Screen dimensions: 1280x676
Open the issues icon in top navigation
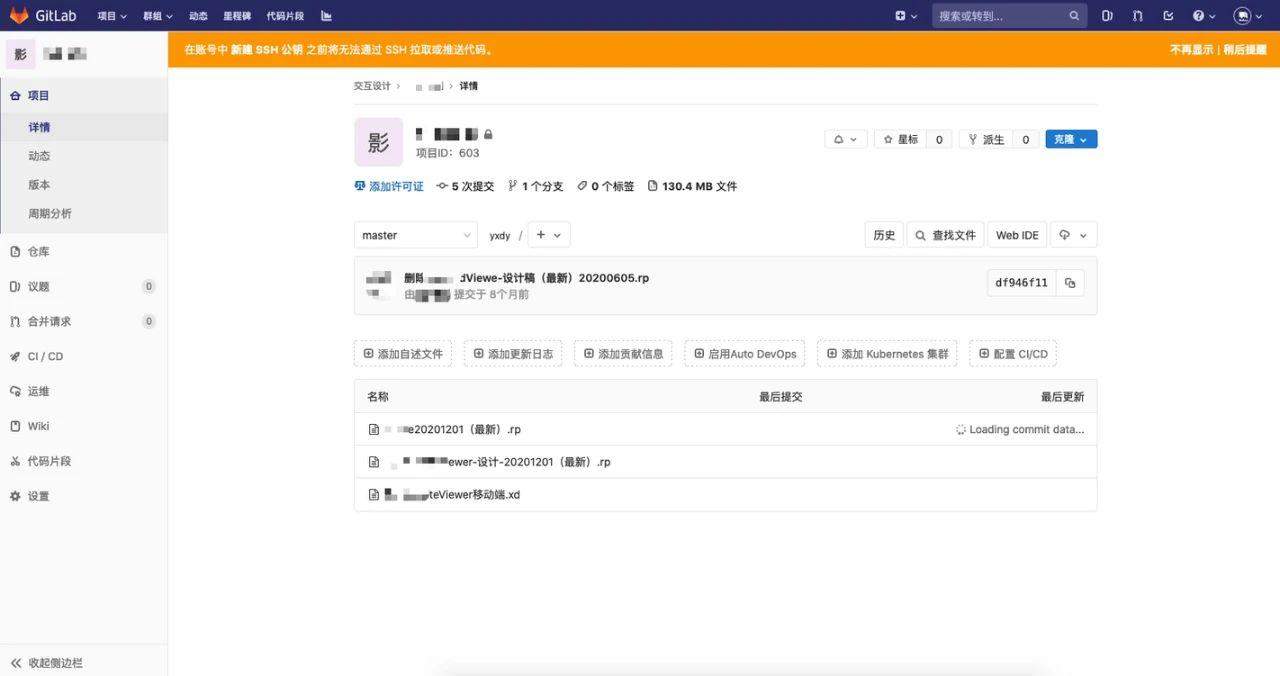(x=1107, y=16)
